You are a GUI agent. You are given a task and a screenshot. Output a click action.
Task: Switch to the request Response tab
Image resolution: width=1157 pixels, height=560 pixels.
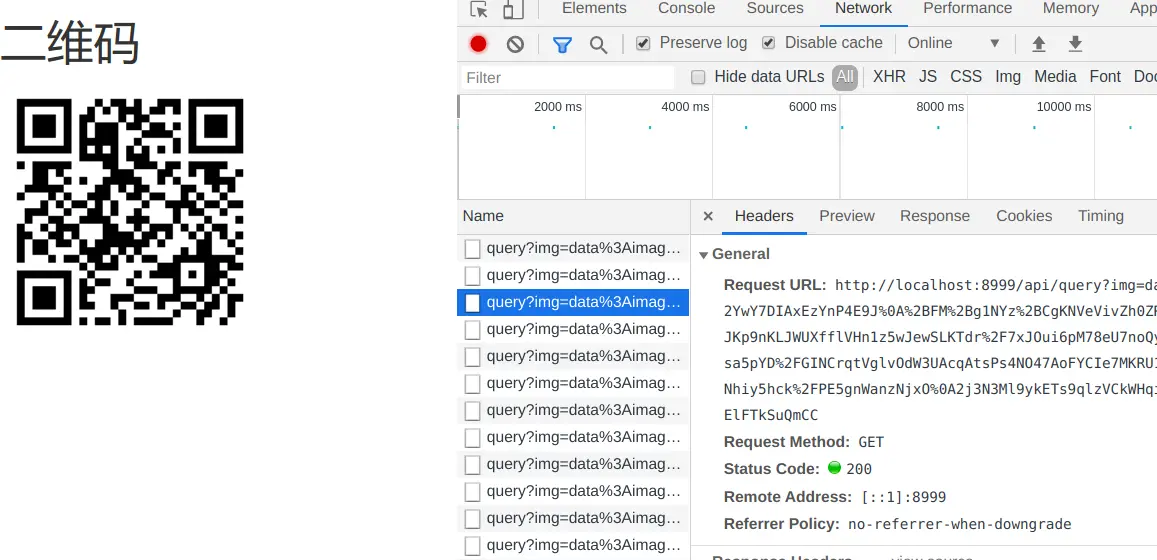click(935, 216)
